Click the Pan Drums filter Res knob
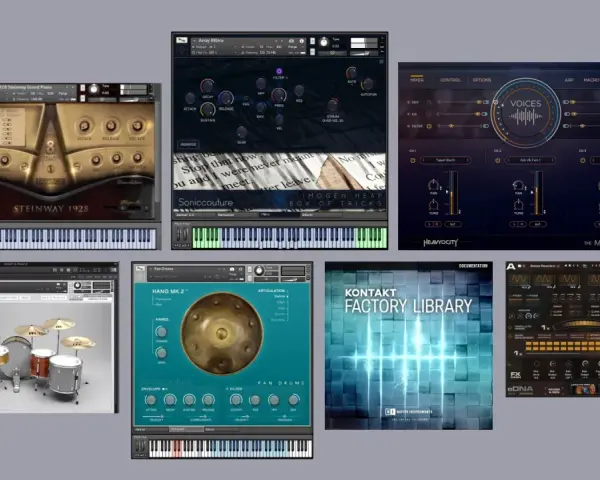Viewport: 600px width, 480px height. click(254, 400)
